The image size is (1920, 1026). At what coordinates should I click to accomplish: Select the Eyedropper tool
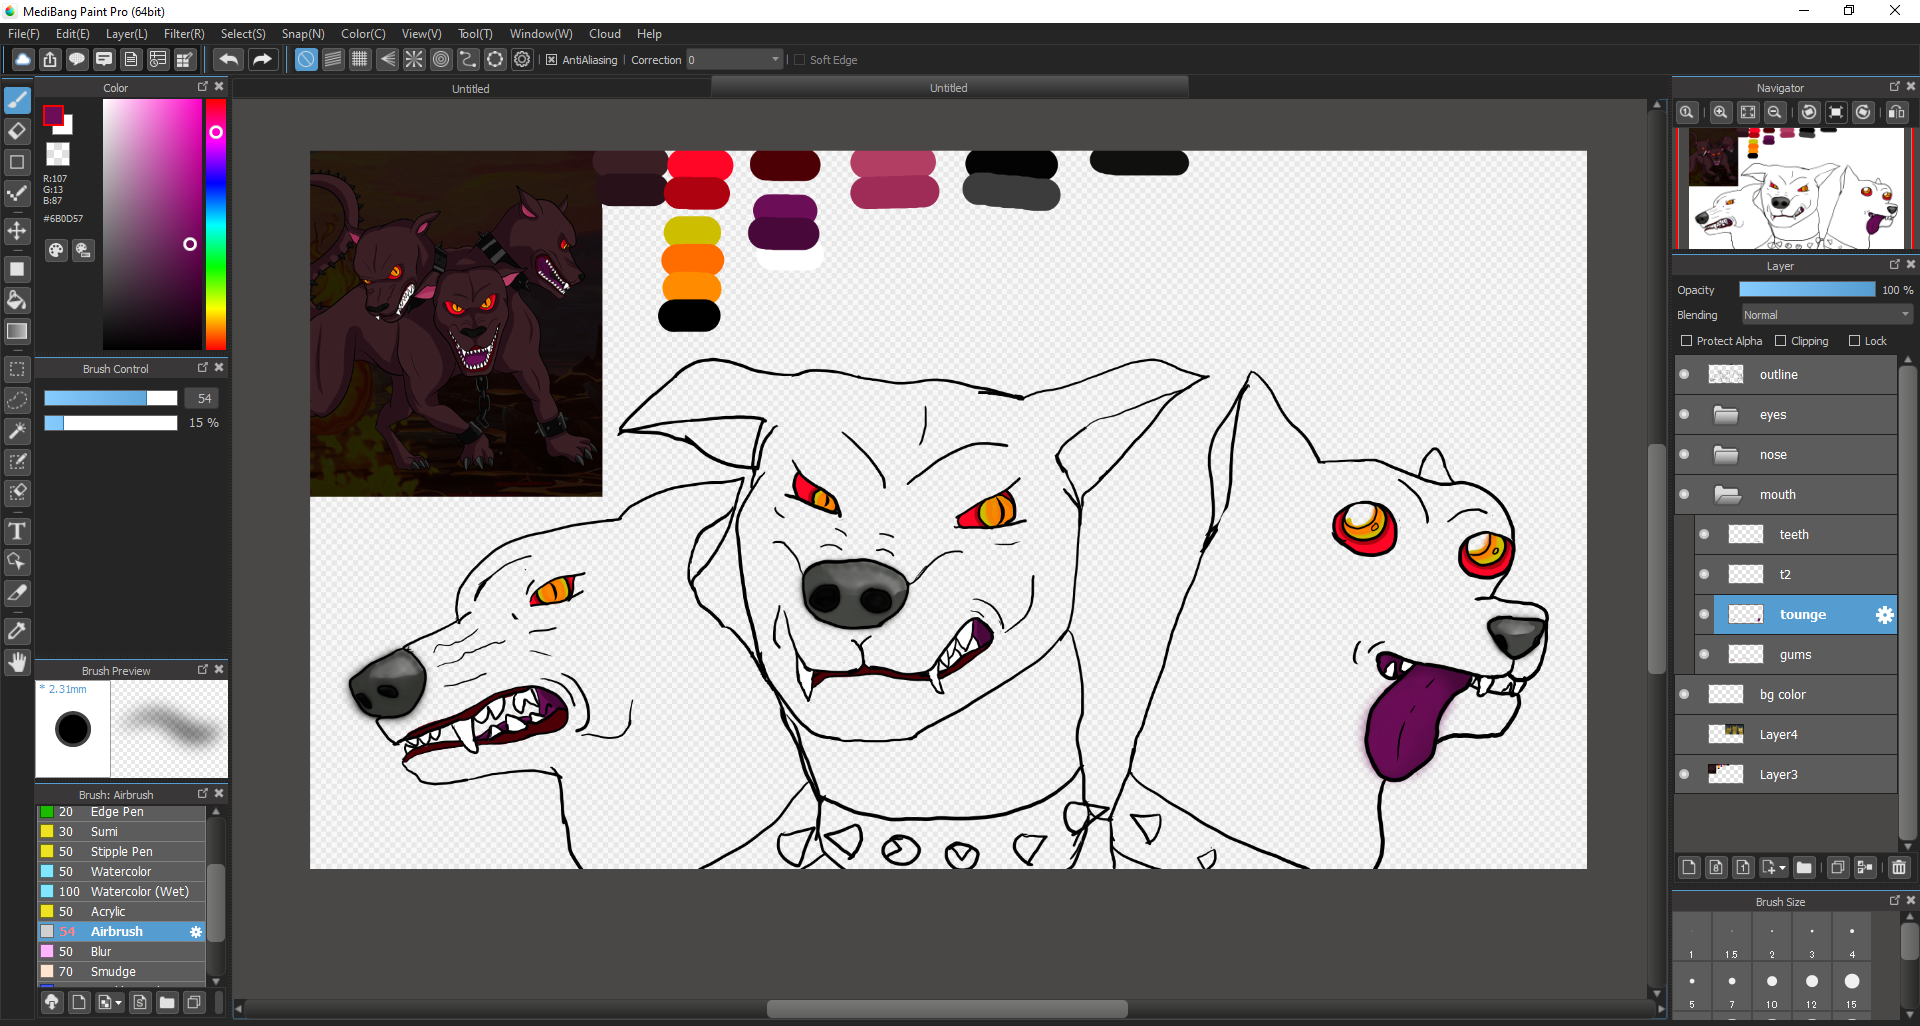point(17,631)
